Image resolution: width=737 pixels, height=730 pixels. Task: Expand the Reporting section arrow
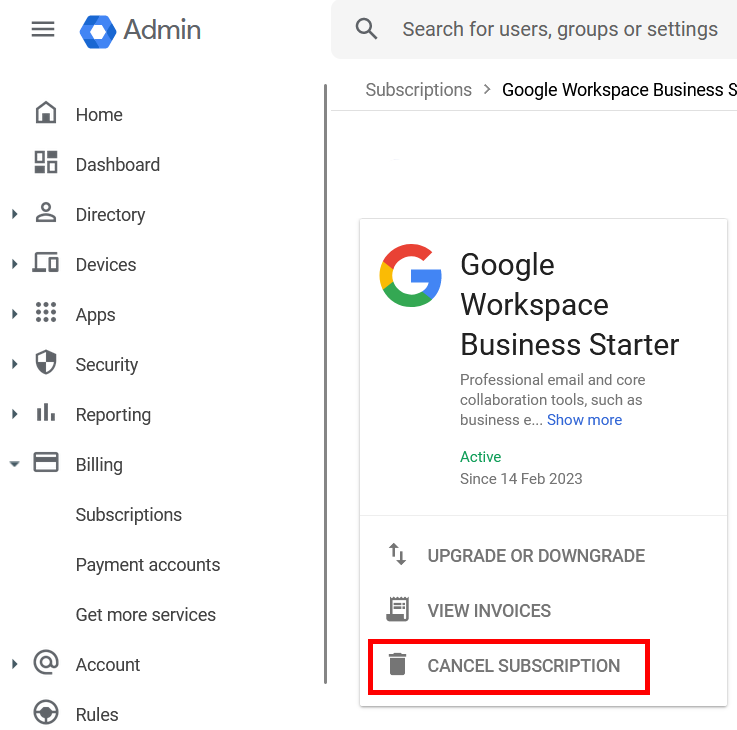point(15,414)
